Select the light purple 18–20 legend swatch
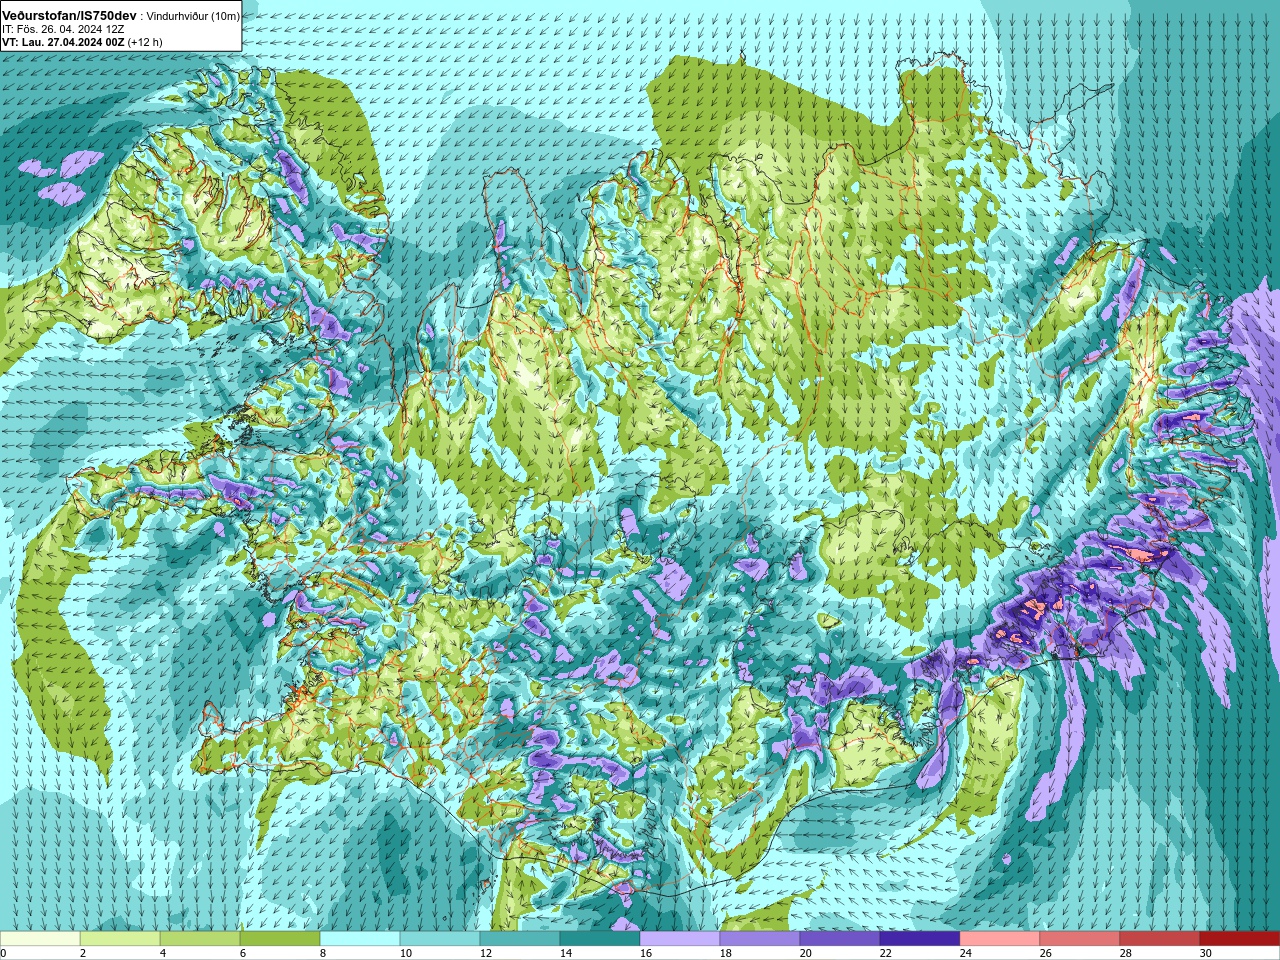This screenshot has height=960, width=1280. 760,939
